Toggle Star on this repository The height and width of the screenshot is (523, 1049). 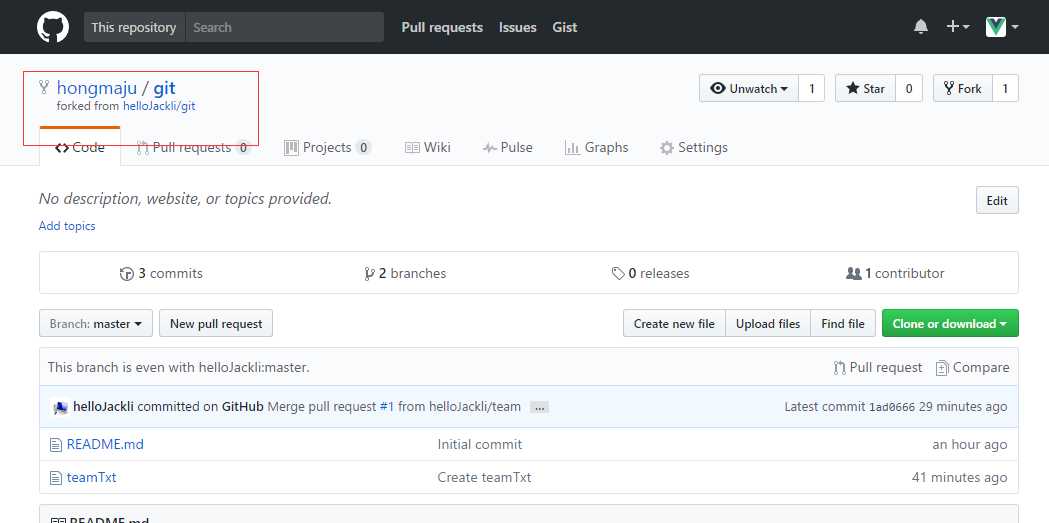pyautogui.click(x=865, y=89)
